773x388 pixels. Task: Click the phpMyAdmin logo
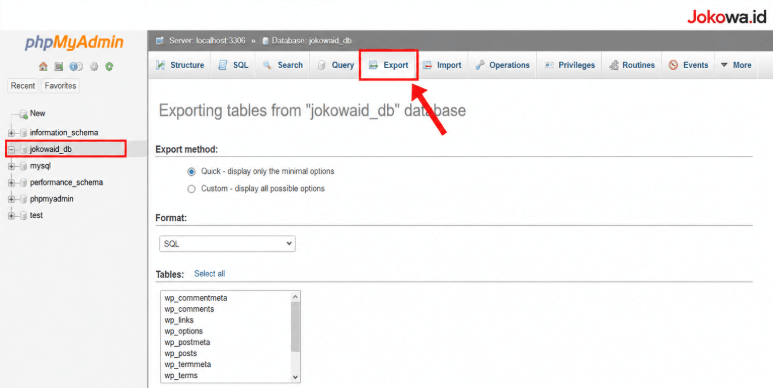[74, 42]
